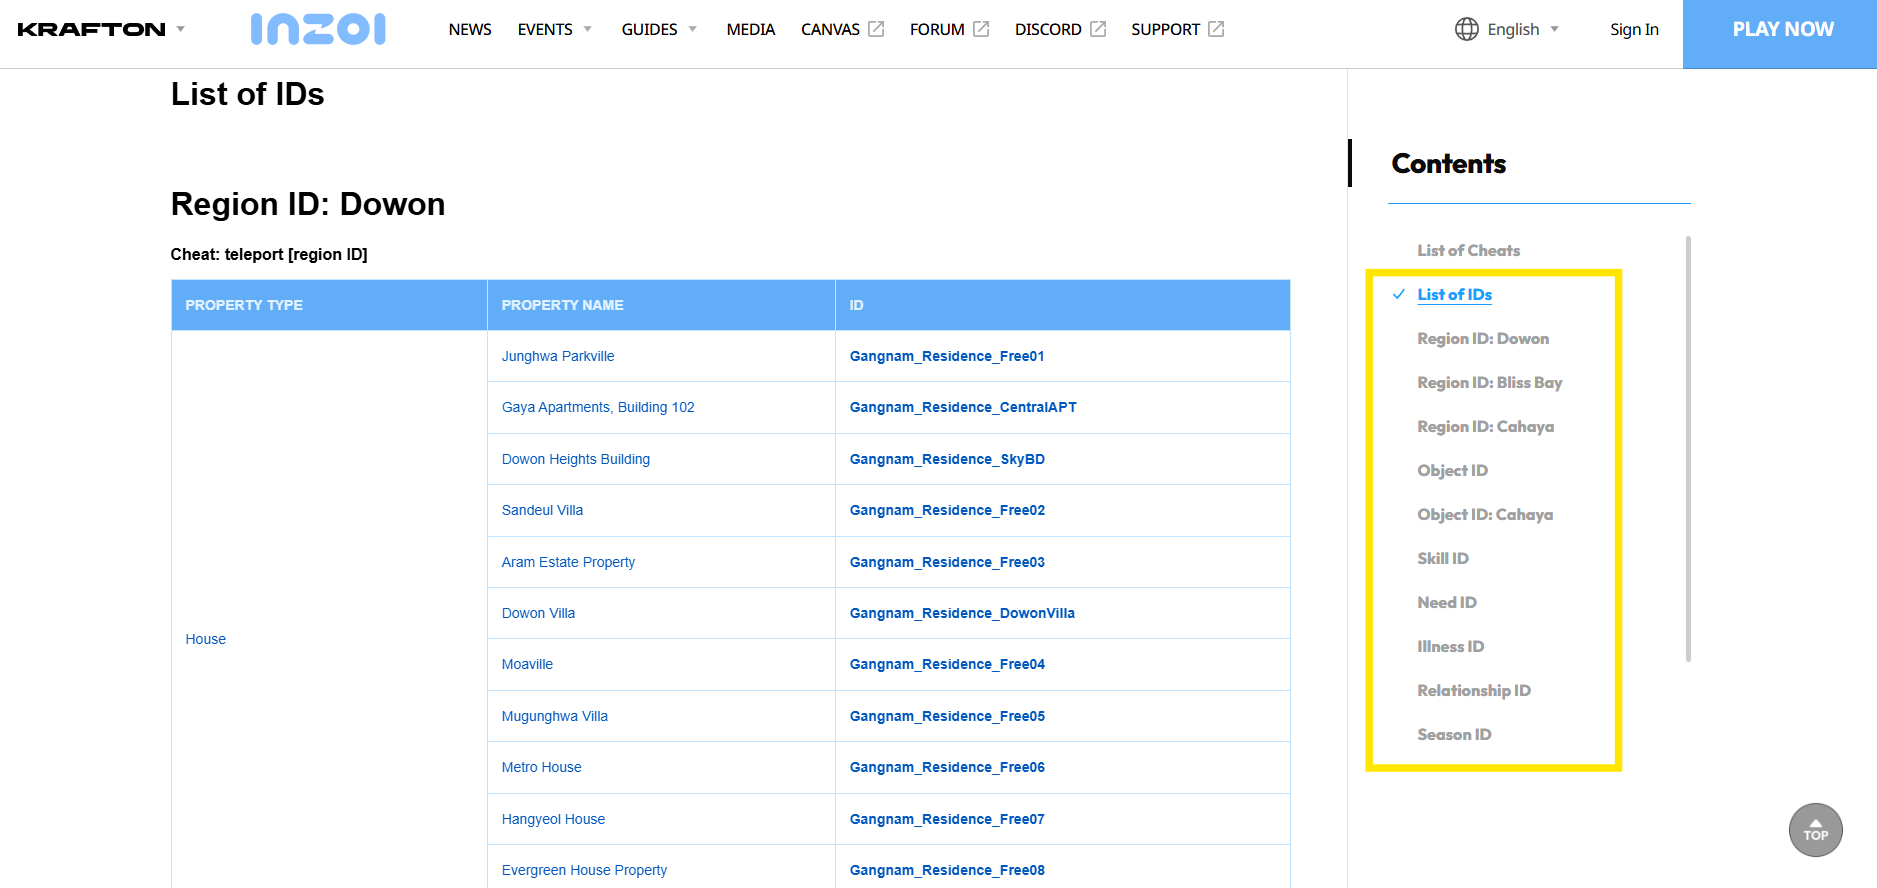The width and height of the screenshot is (1877, 888).
Task: Click the external link icon beside FORUM
Action: pos(981,29)
